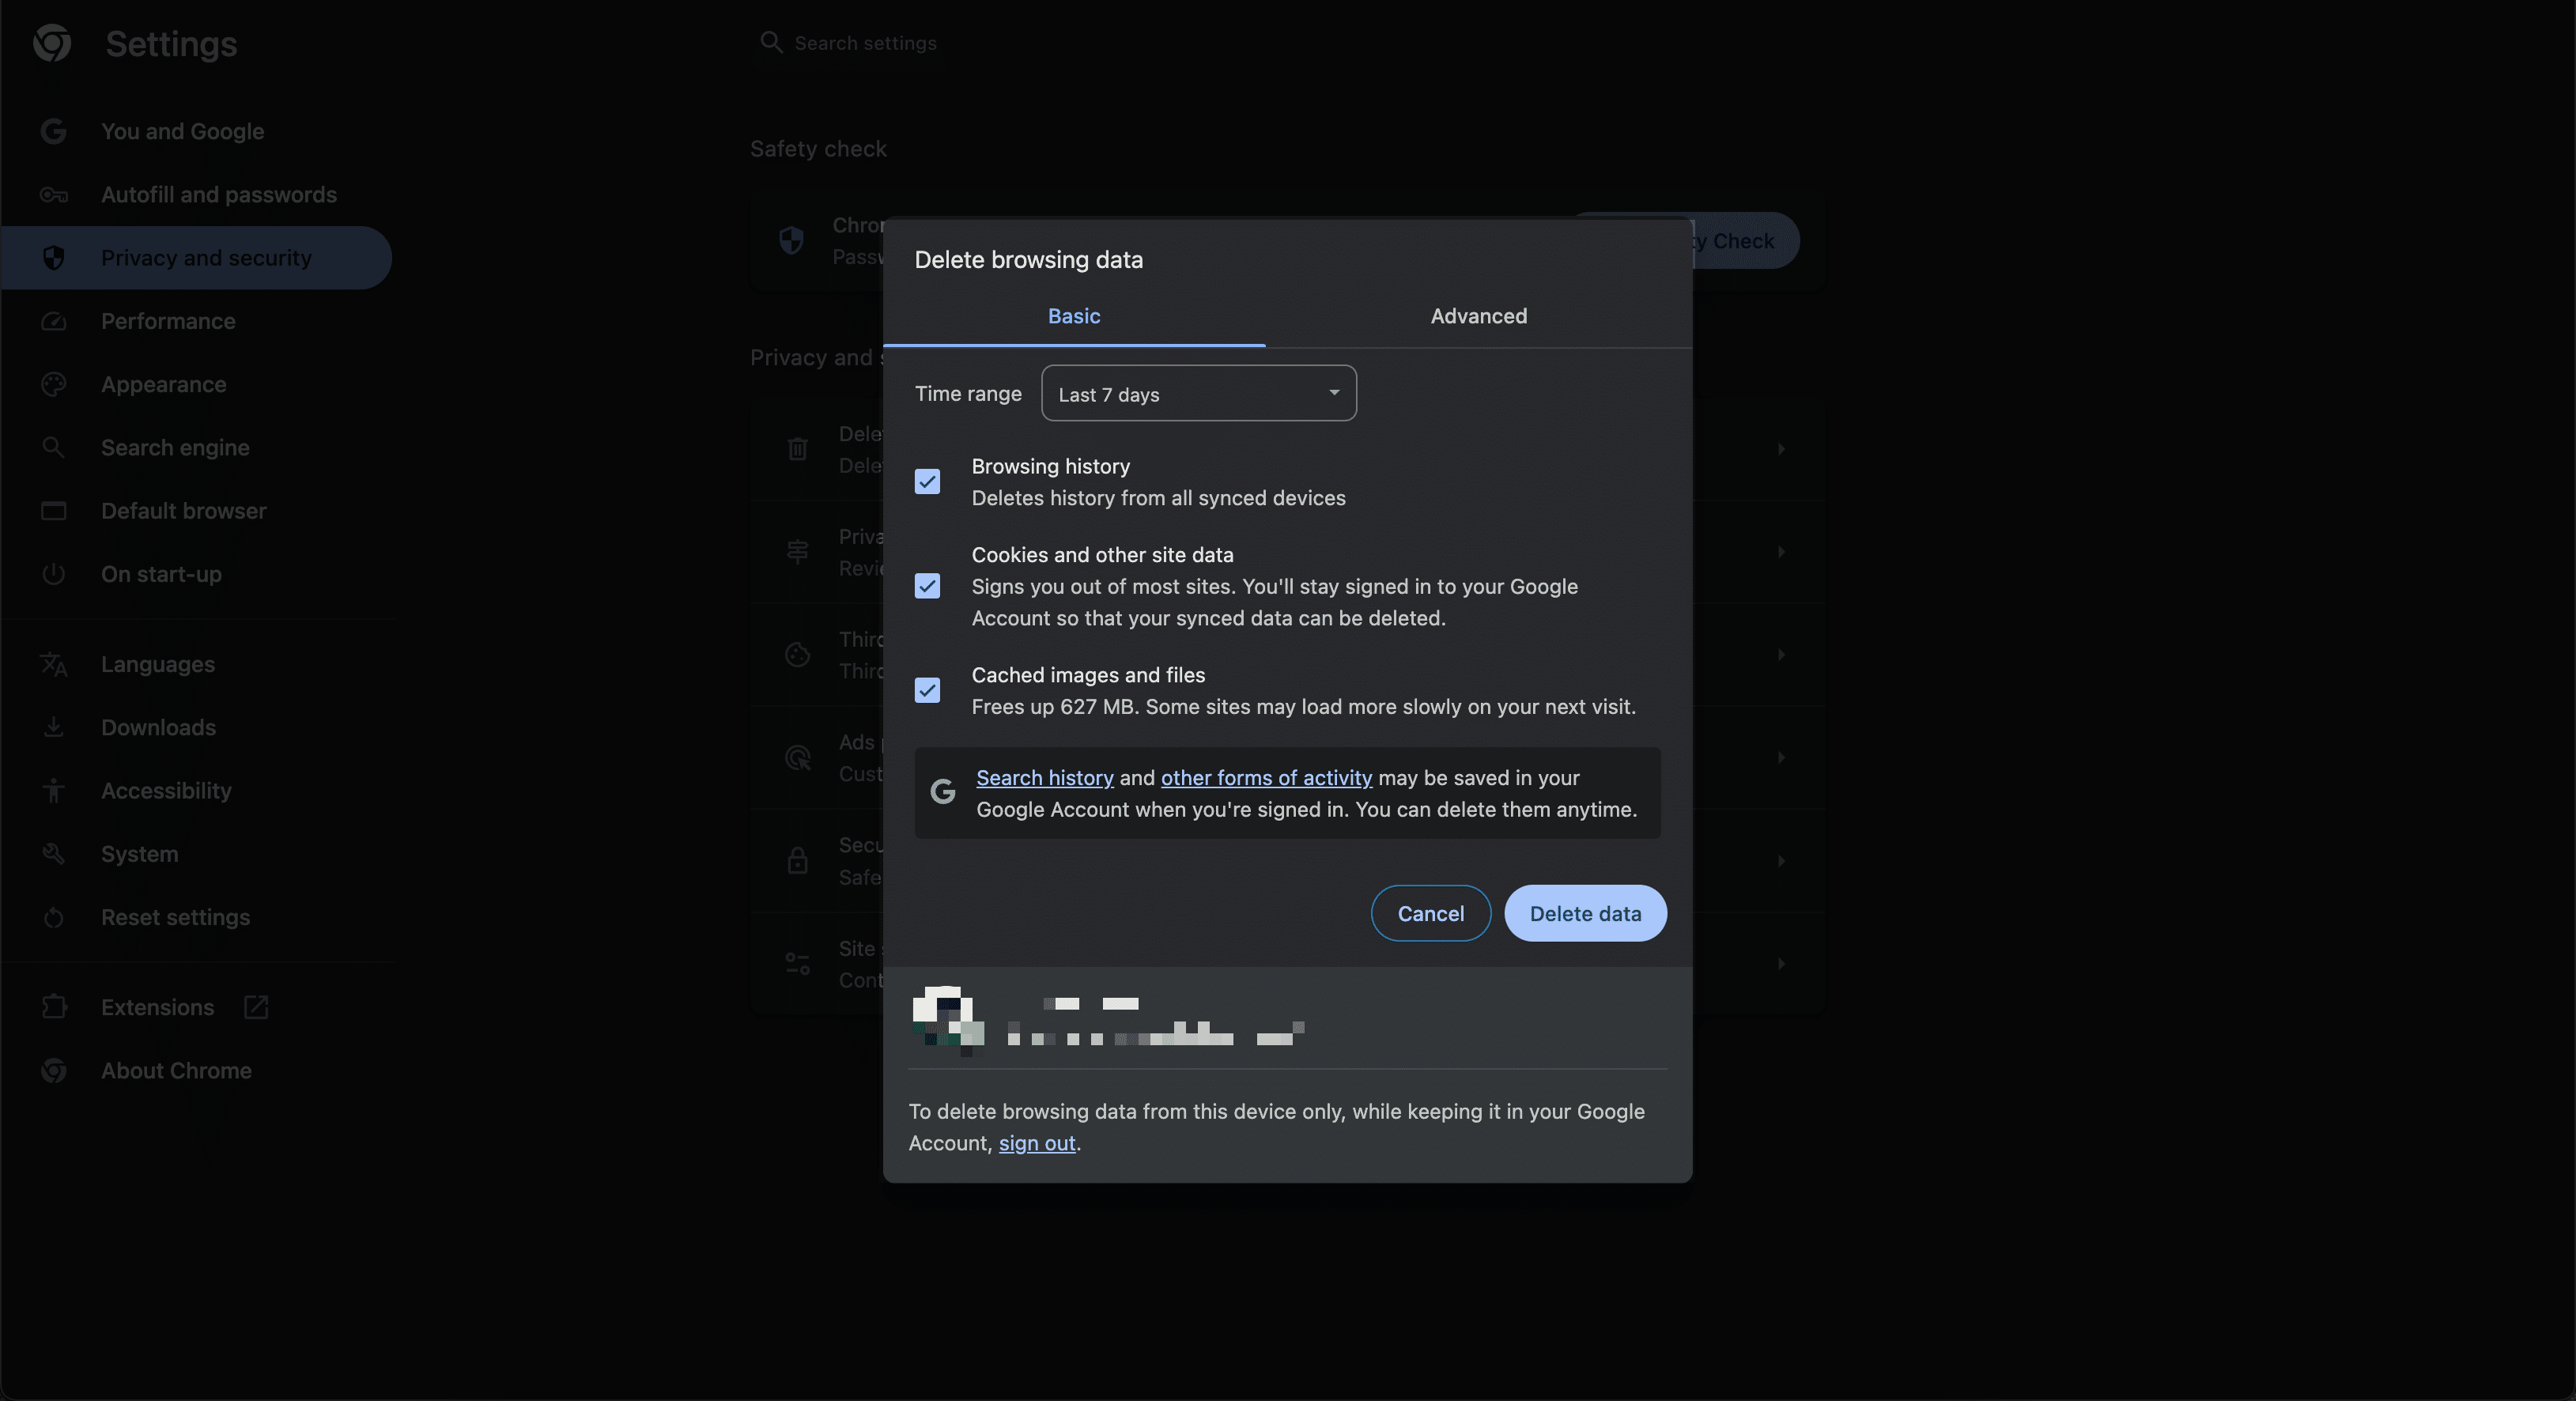Click the Settings page title
Viewport: 2576px width, 1401px height.
pos(171,43)
